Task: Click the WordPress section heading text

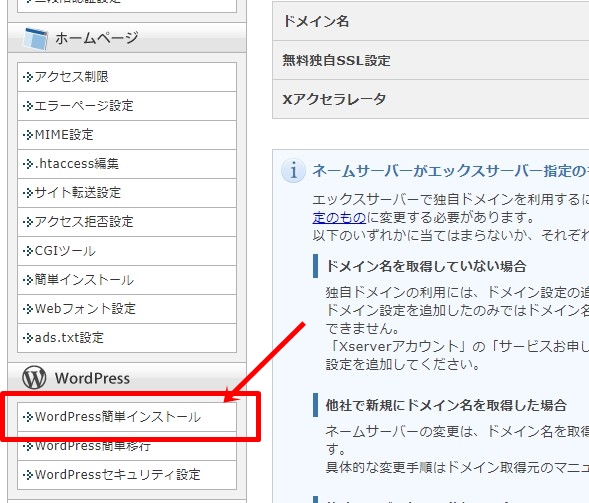Action: pyautogui.click(x=92, y=378)
